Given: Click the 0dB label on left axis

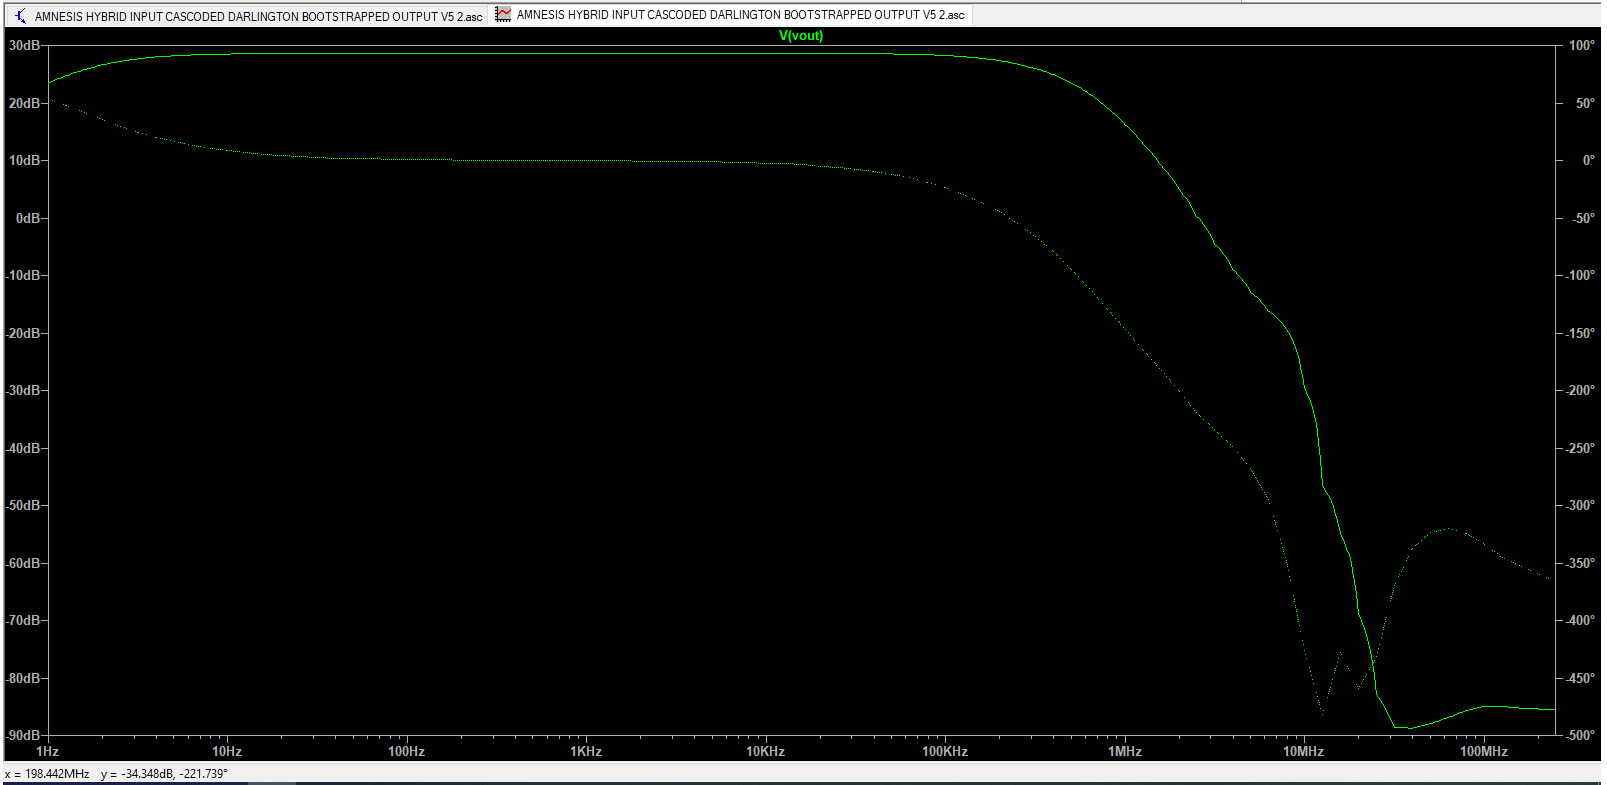Looking at the screenshot, I should coord(28,218).
